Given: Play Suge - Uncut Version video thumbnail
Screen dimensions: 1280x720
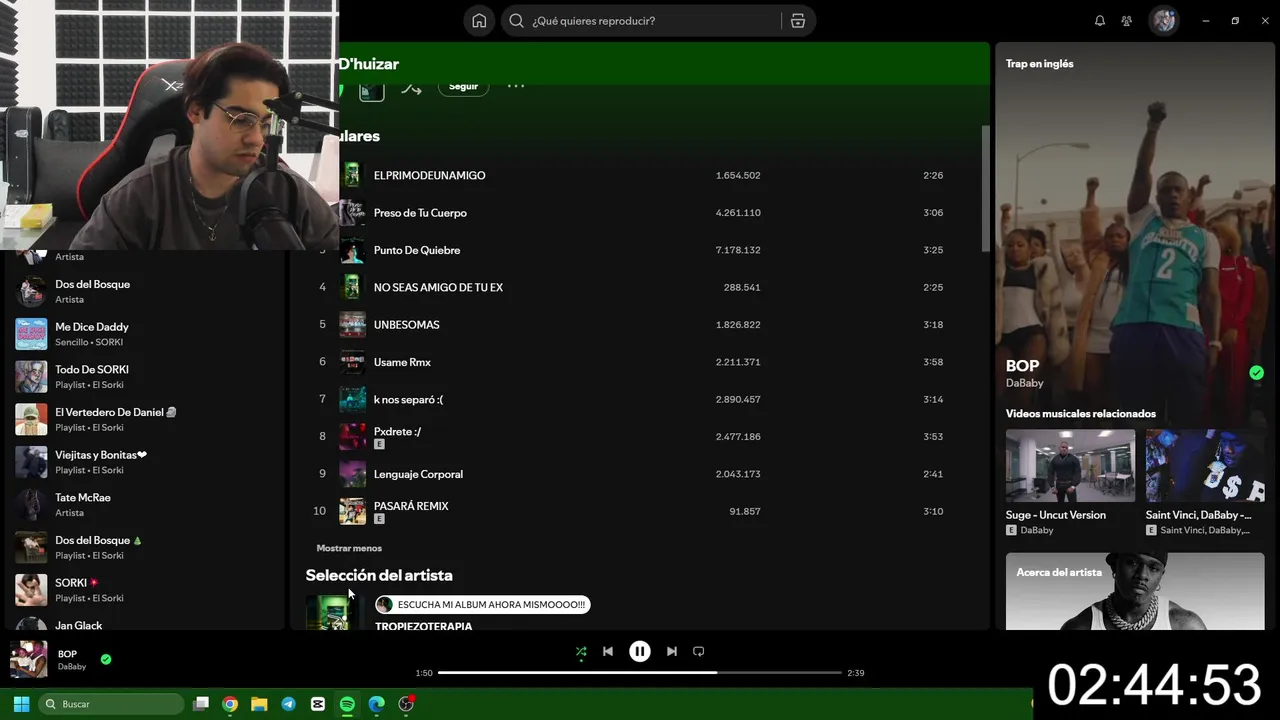Looking at the screenshot, I should (x=1070, y=466).
